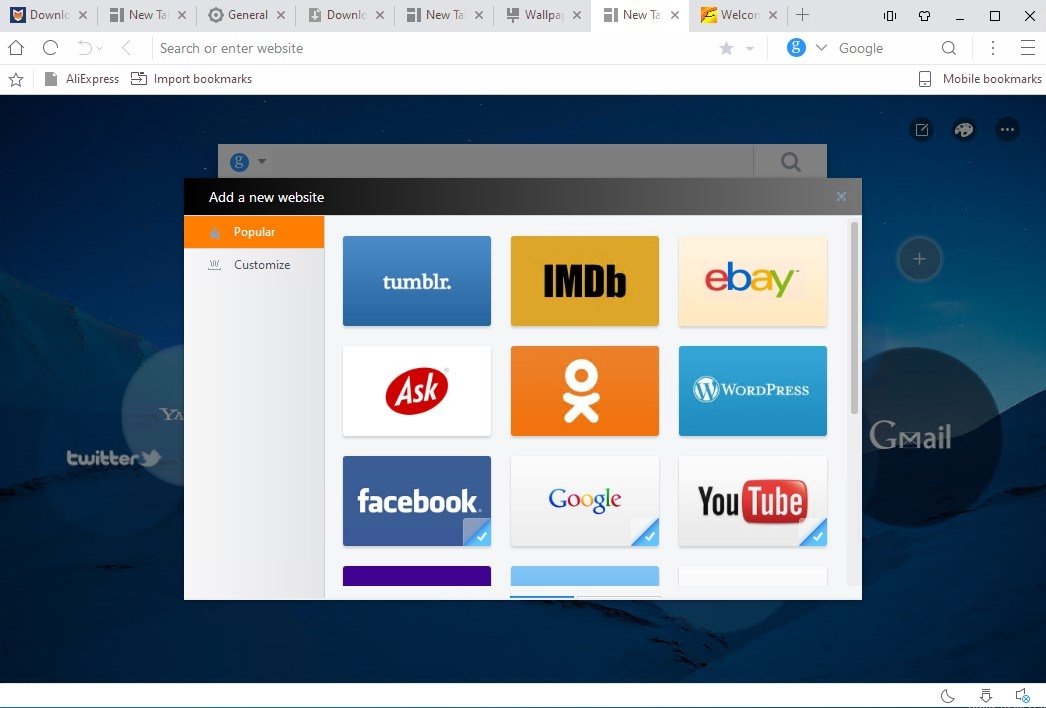Click the magnifier icon in the toolbar search
Viewport: 1046px width, 708px height.
[949, 48]
